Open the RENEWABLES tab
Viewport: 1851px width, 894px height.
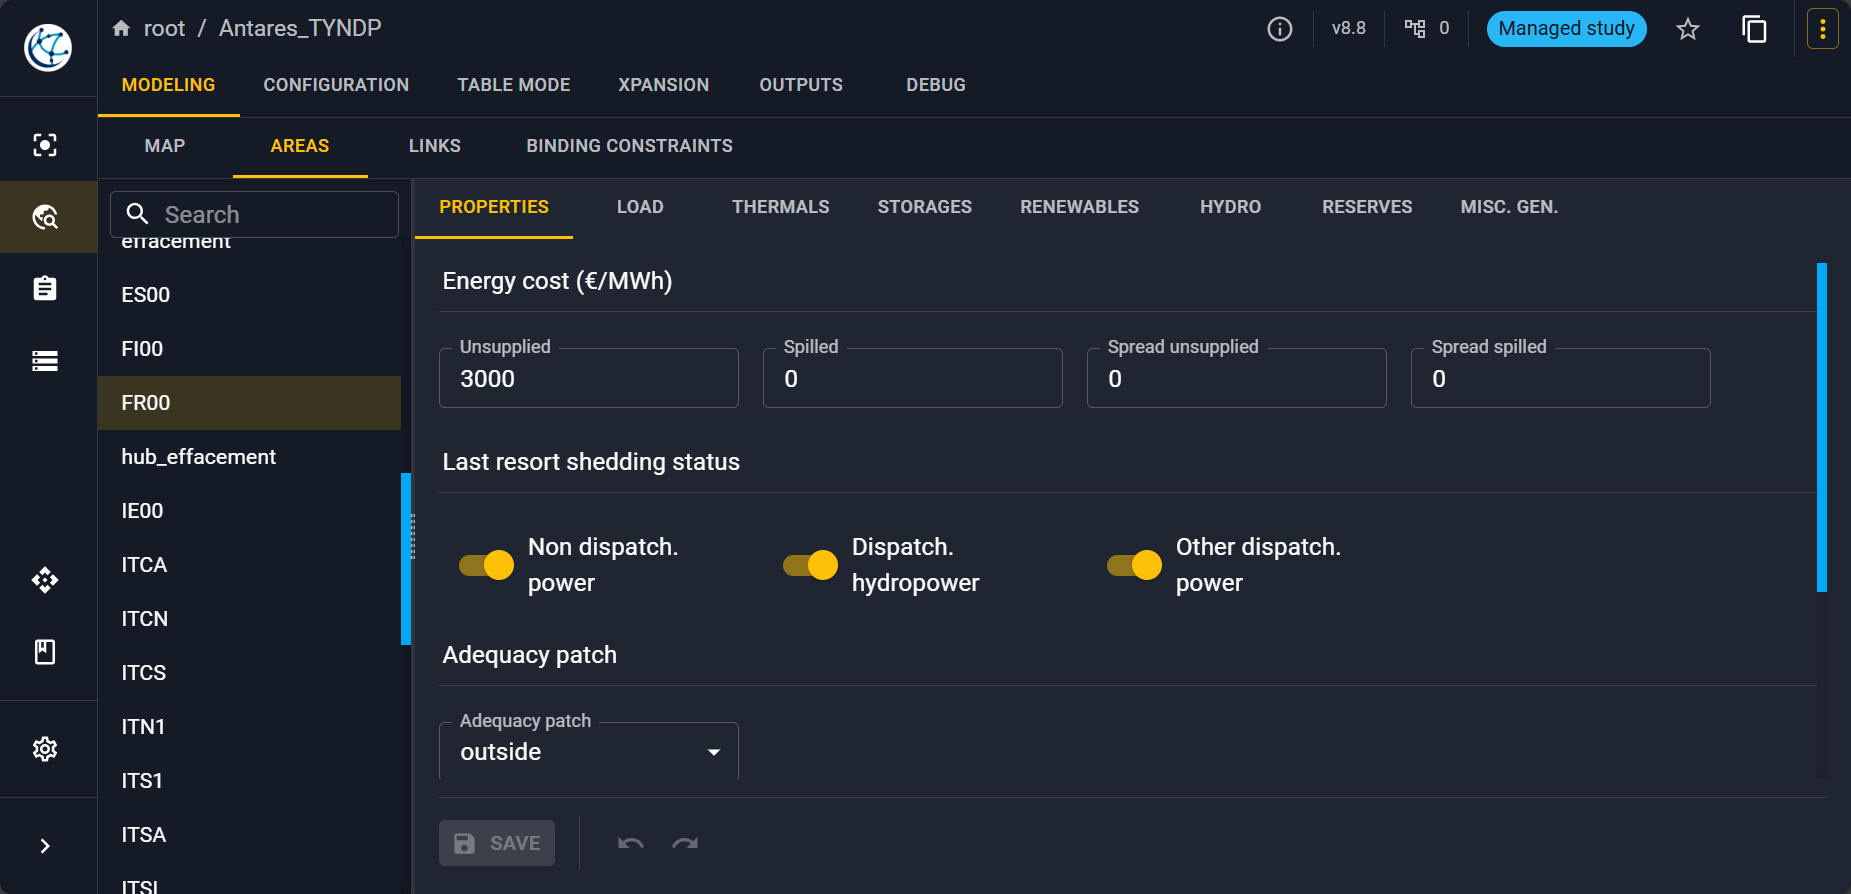[x=1080, y=207]
